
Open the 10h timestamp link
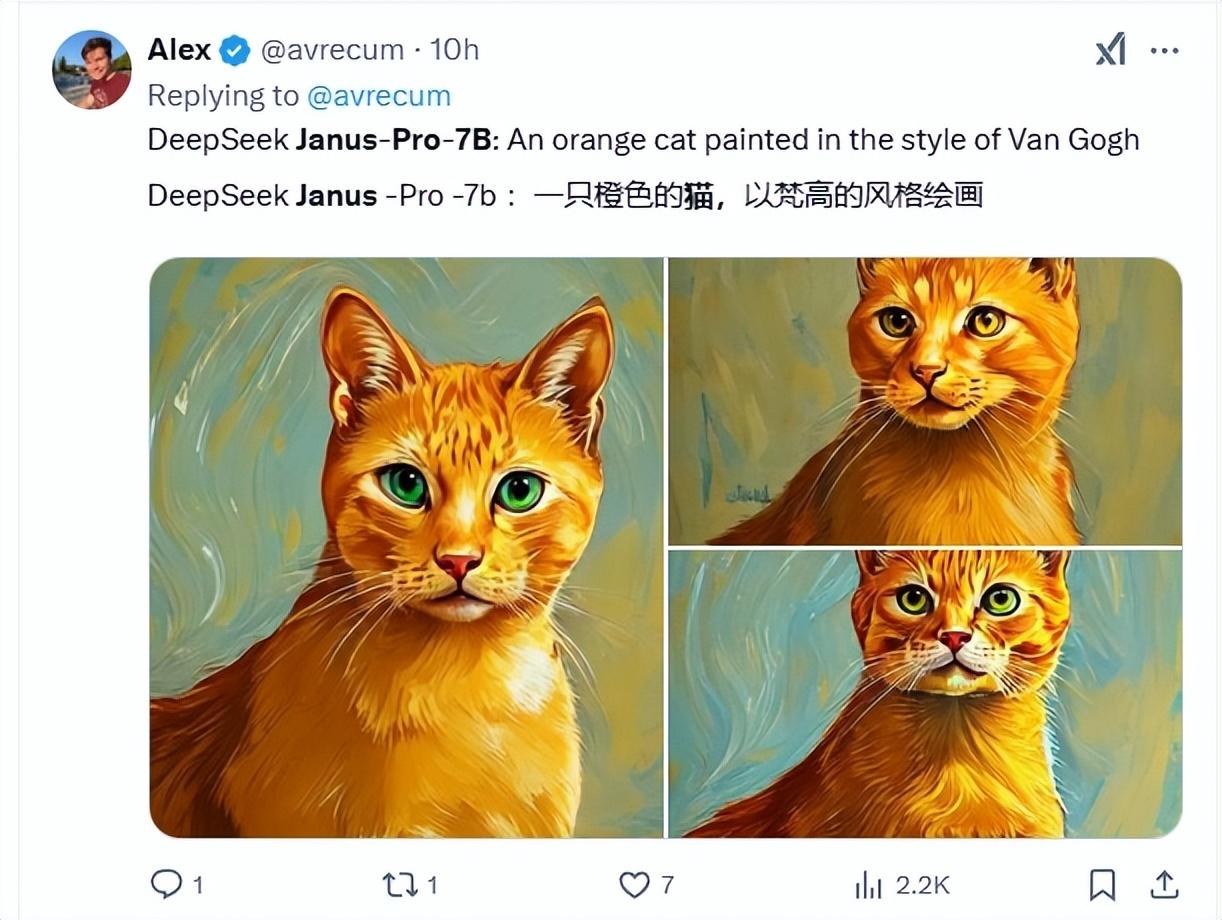455,50
